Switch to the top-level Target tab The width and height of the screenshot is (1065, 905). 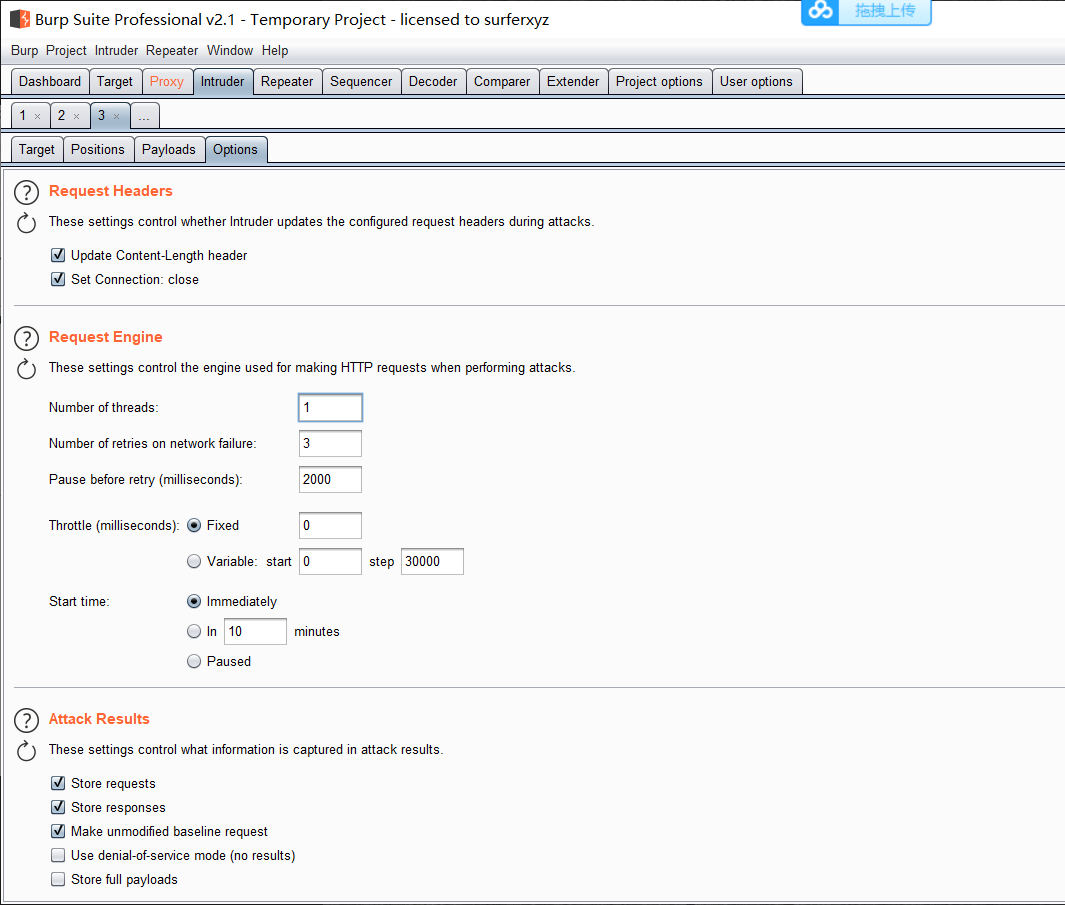(115, 82)
